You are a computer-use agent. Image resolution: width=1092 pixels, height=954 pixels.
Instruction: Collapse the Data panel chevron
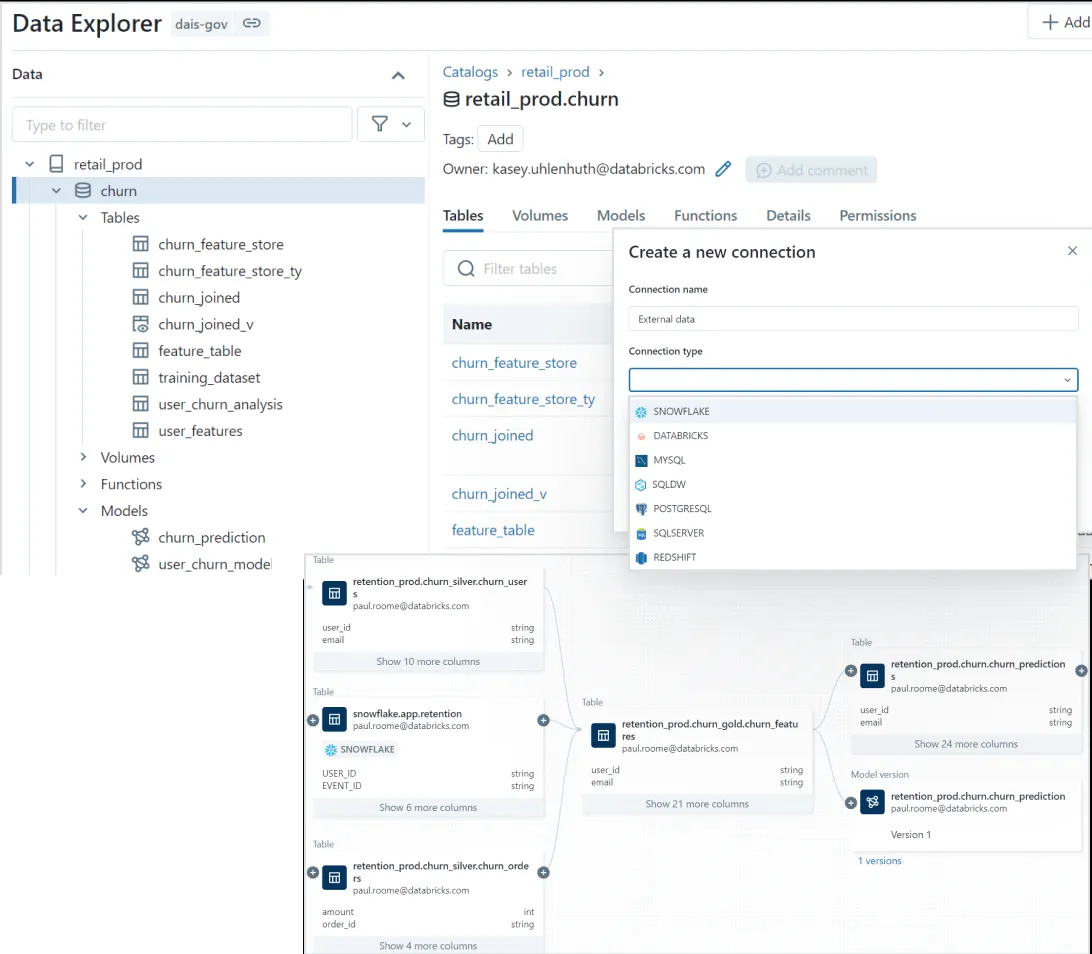pyautogui.click(x=398, y=75)
